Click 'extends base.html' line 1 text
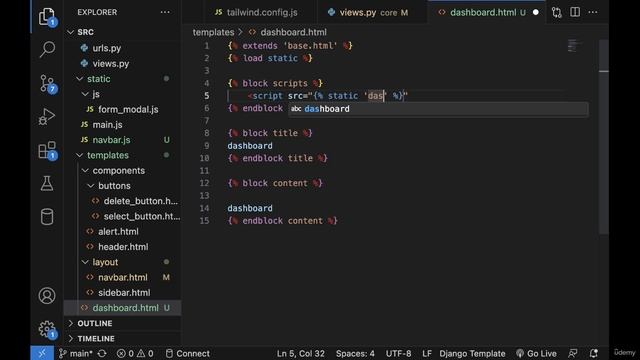640x360 pixels. (x=290, y=46)
